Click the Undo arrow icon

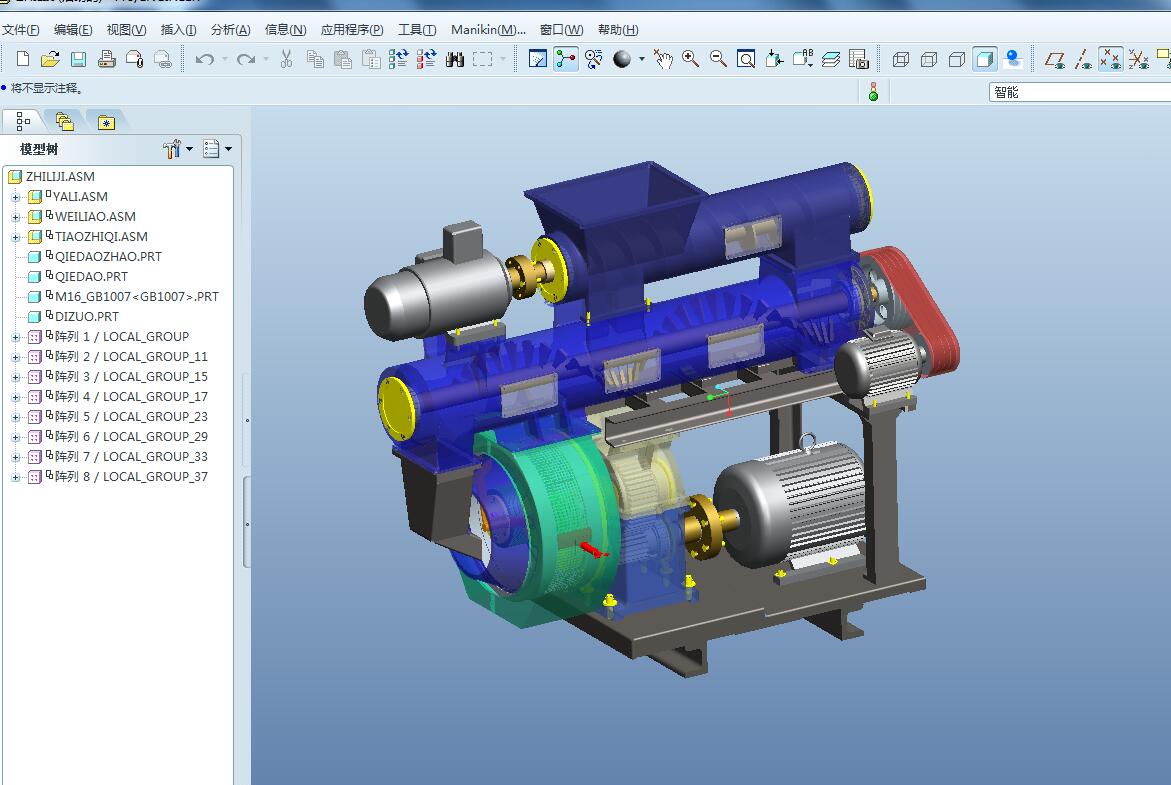(205, 59)
